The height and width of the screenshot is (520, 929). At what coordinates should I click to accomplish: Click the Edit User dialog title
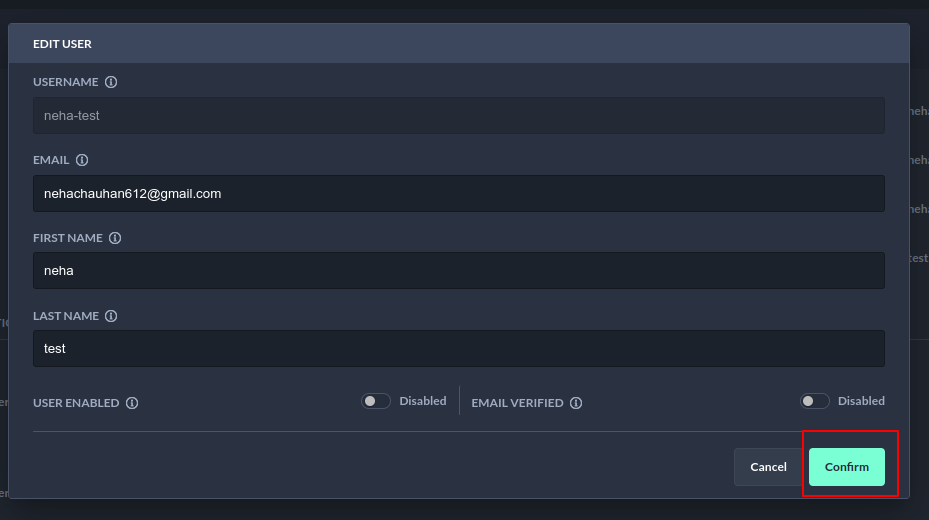point(62,44)
